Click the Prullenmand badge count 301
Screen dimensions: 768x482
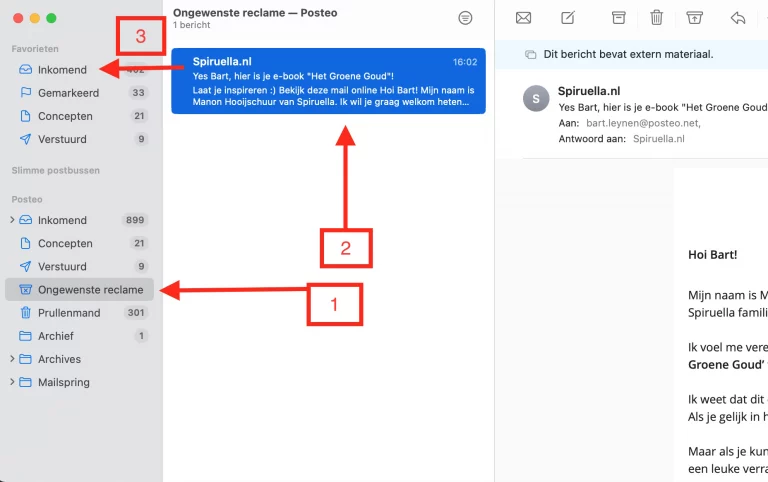click(136, 313)
